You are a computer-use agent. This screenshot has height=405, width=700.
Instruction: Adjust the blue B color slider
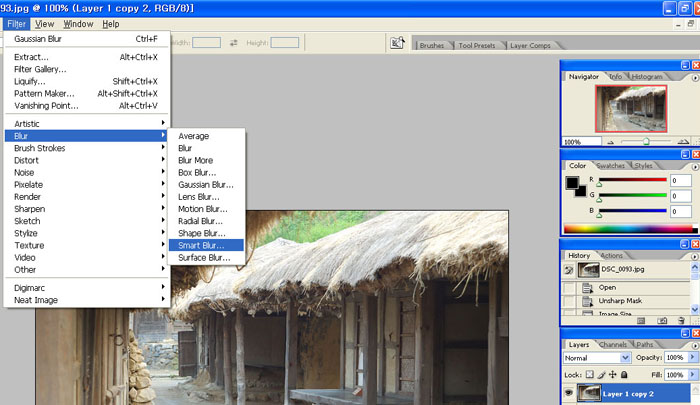(599, 215)
